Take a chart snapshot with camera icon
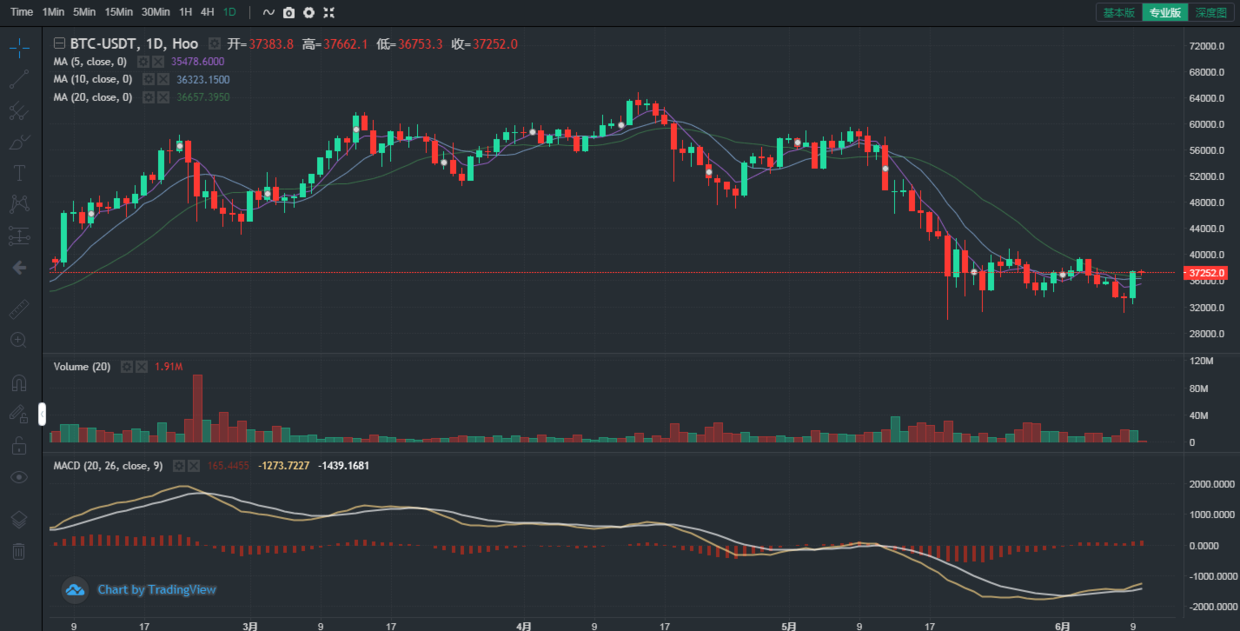The height and width of the screenshot is (631, 1240). click(x=289, y=12)
